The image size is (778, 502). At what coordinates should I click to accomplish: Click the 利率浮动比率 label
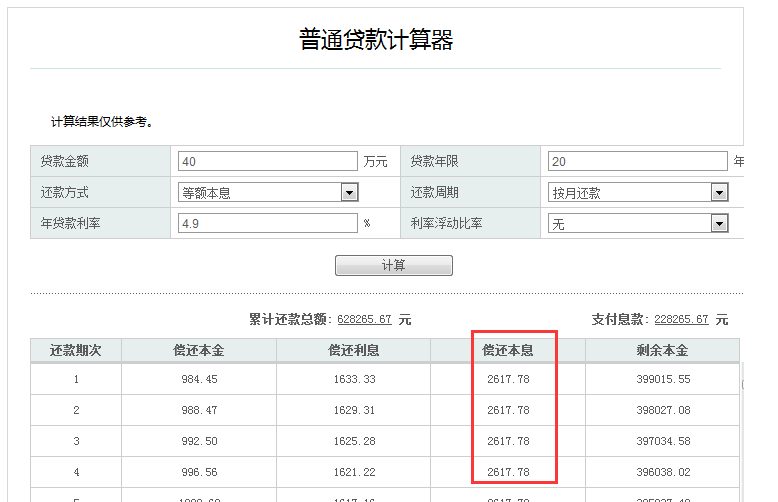(x=446, y=223)
